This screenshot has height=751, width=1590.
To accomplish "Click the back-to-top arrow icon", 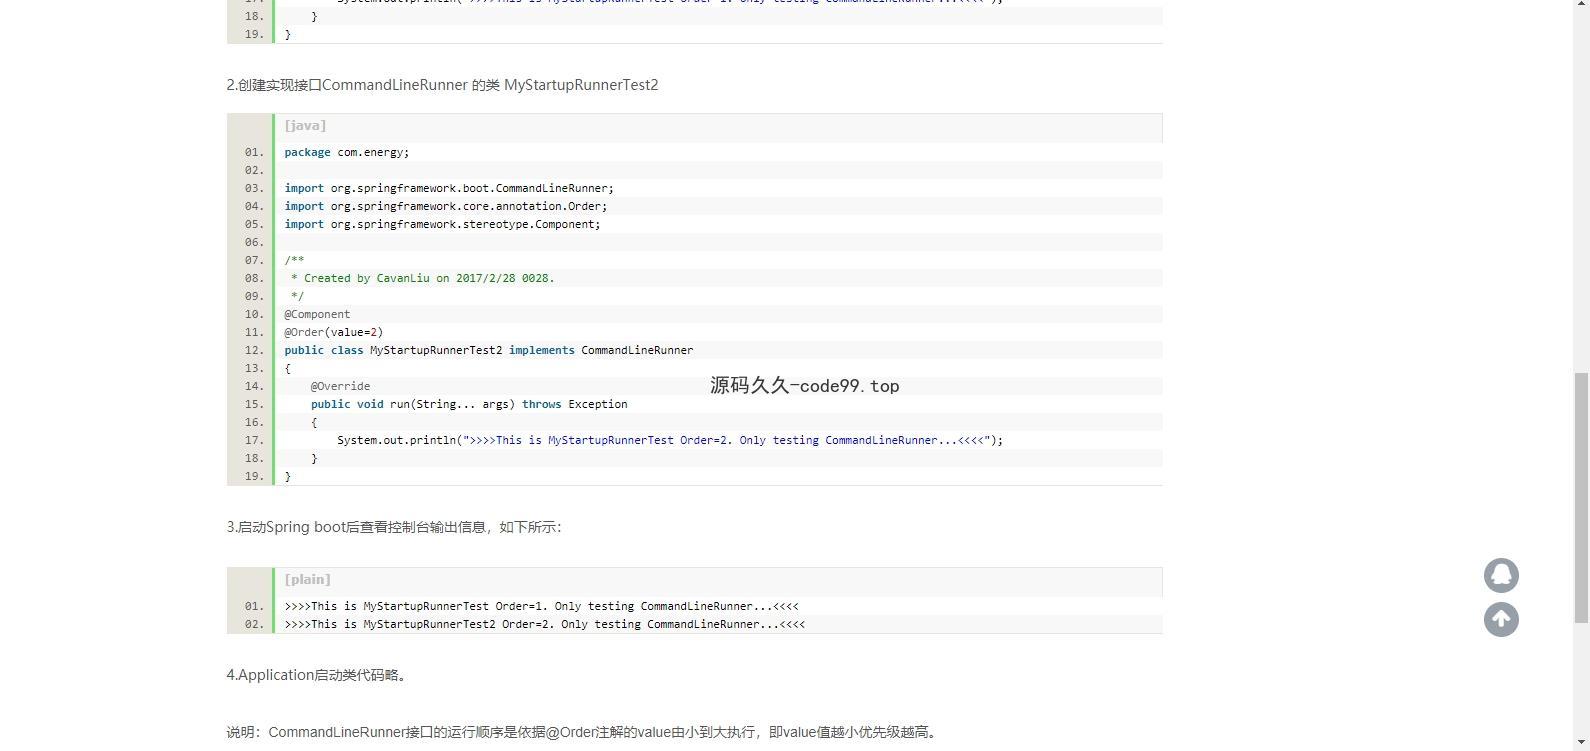I will [x=1501, y=620].
